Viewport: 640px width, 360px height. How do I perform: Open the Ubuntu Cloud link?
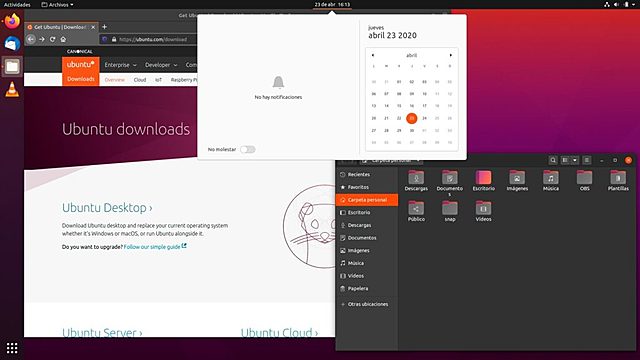[279, 332]
